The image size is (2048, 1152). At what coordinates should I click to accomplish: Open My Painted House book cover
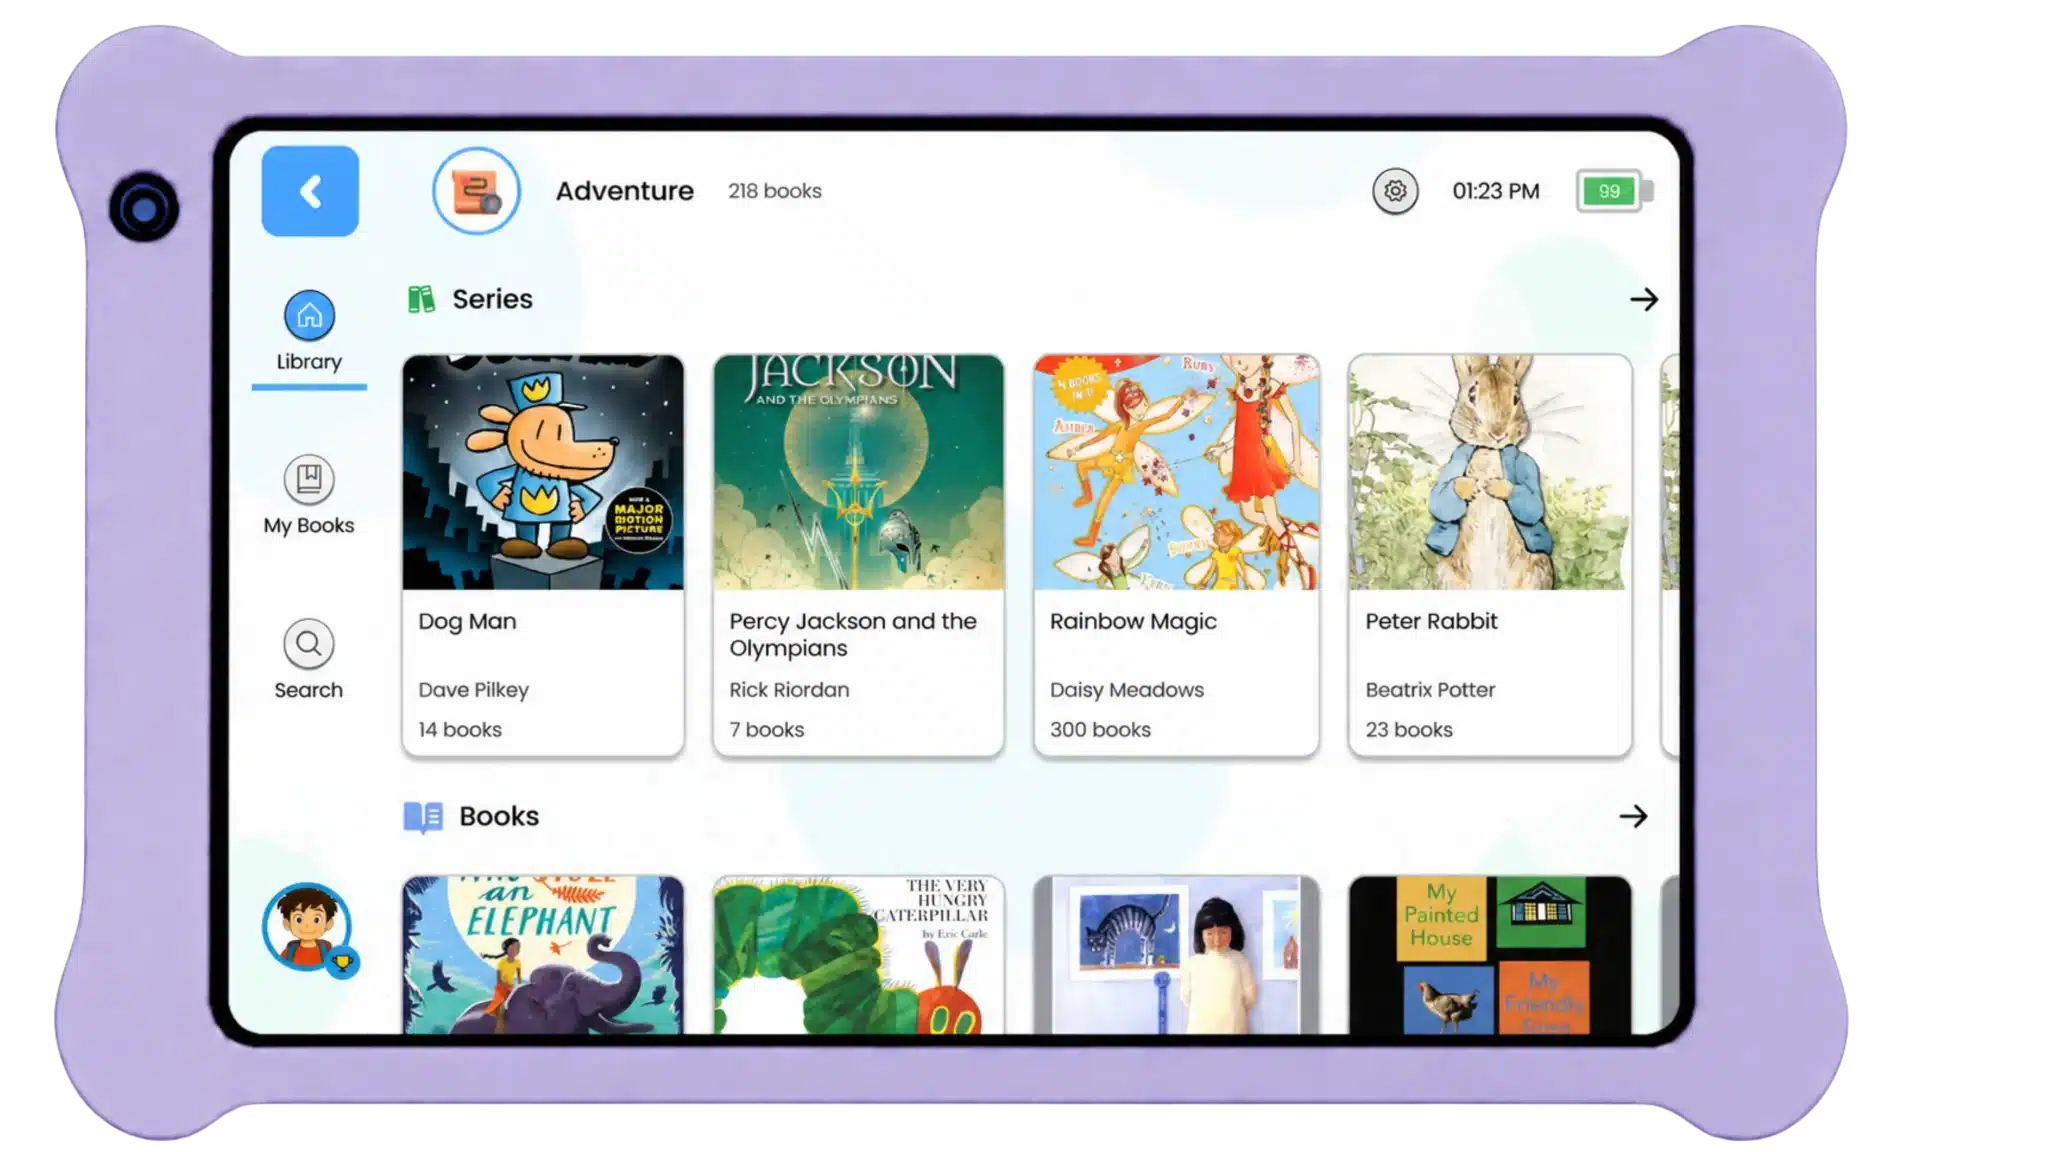click(1490, 955)
